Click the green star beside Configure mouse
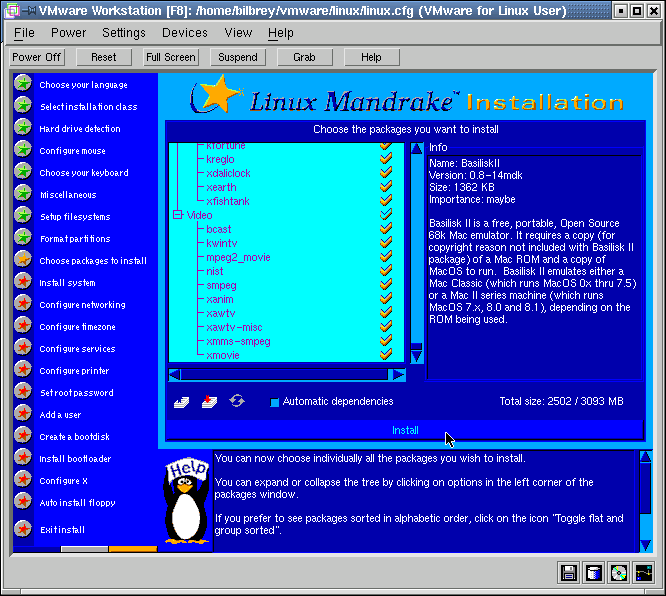Viewport: 666px width, 596px height. click(22, 150)
